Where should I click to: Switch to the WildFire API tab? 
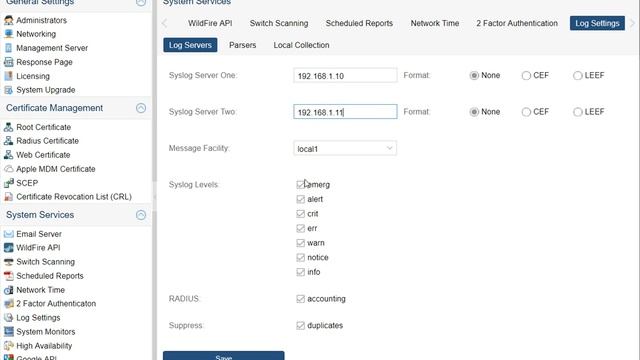click(x=210, y=23)
